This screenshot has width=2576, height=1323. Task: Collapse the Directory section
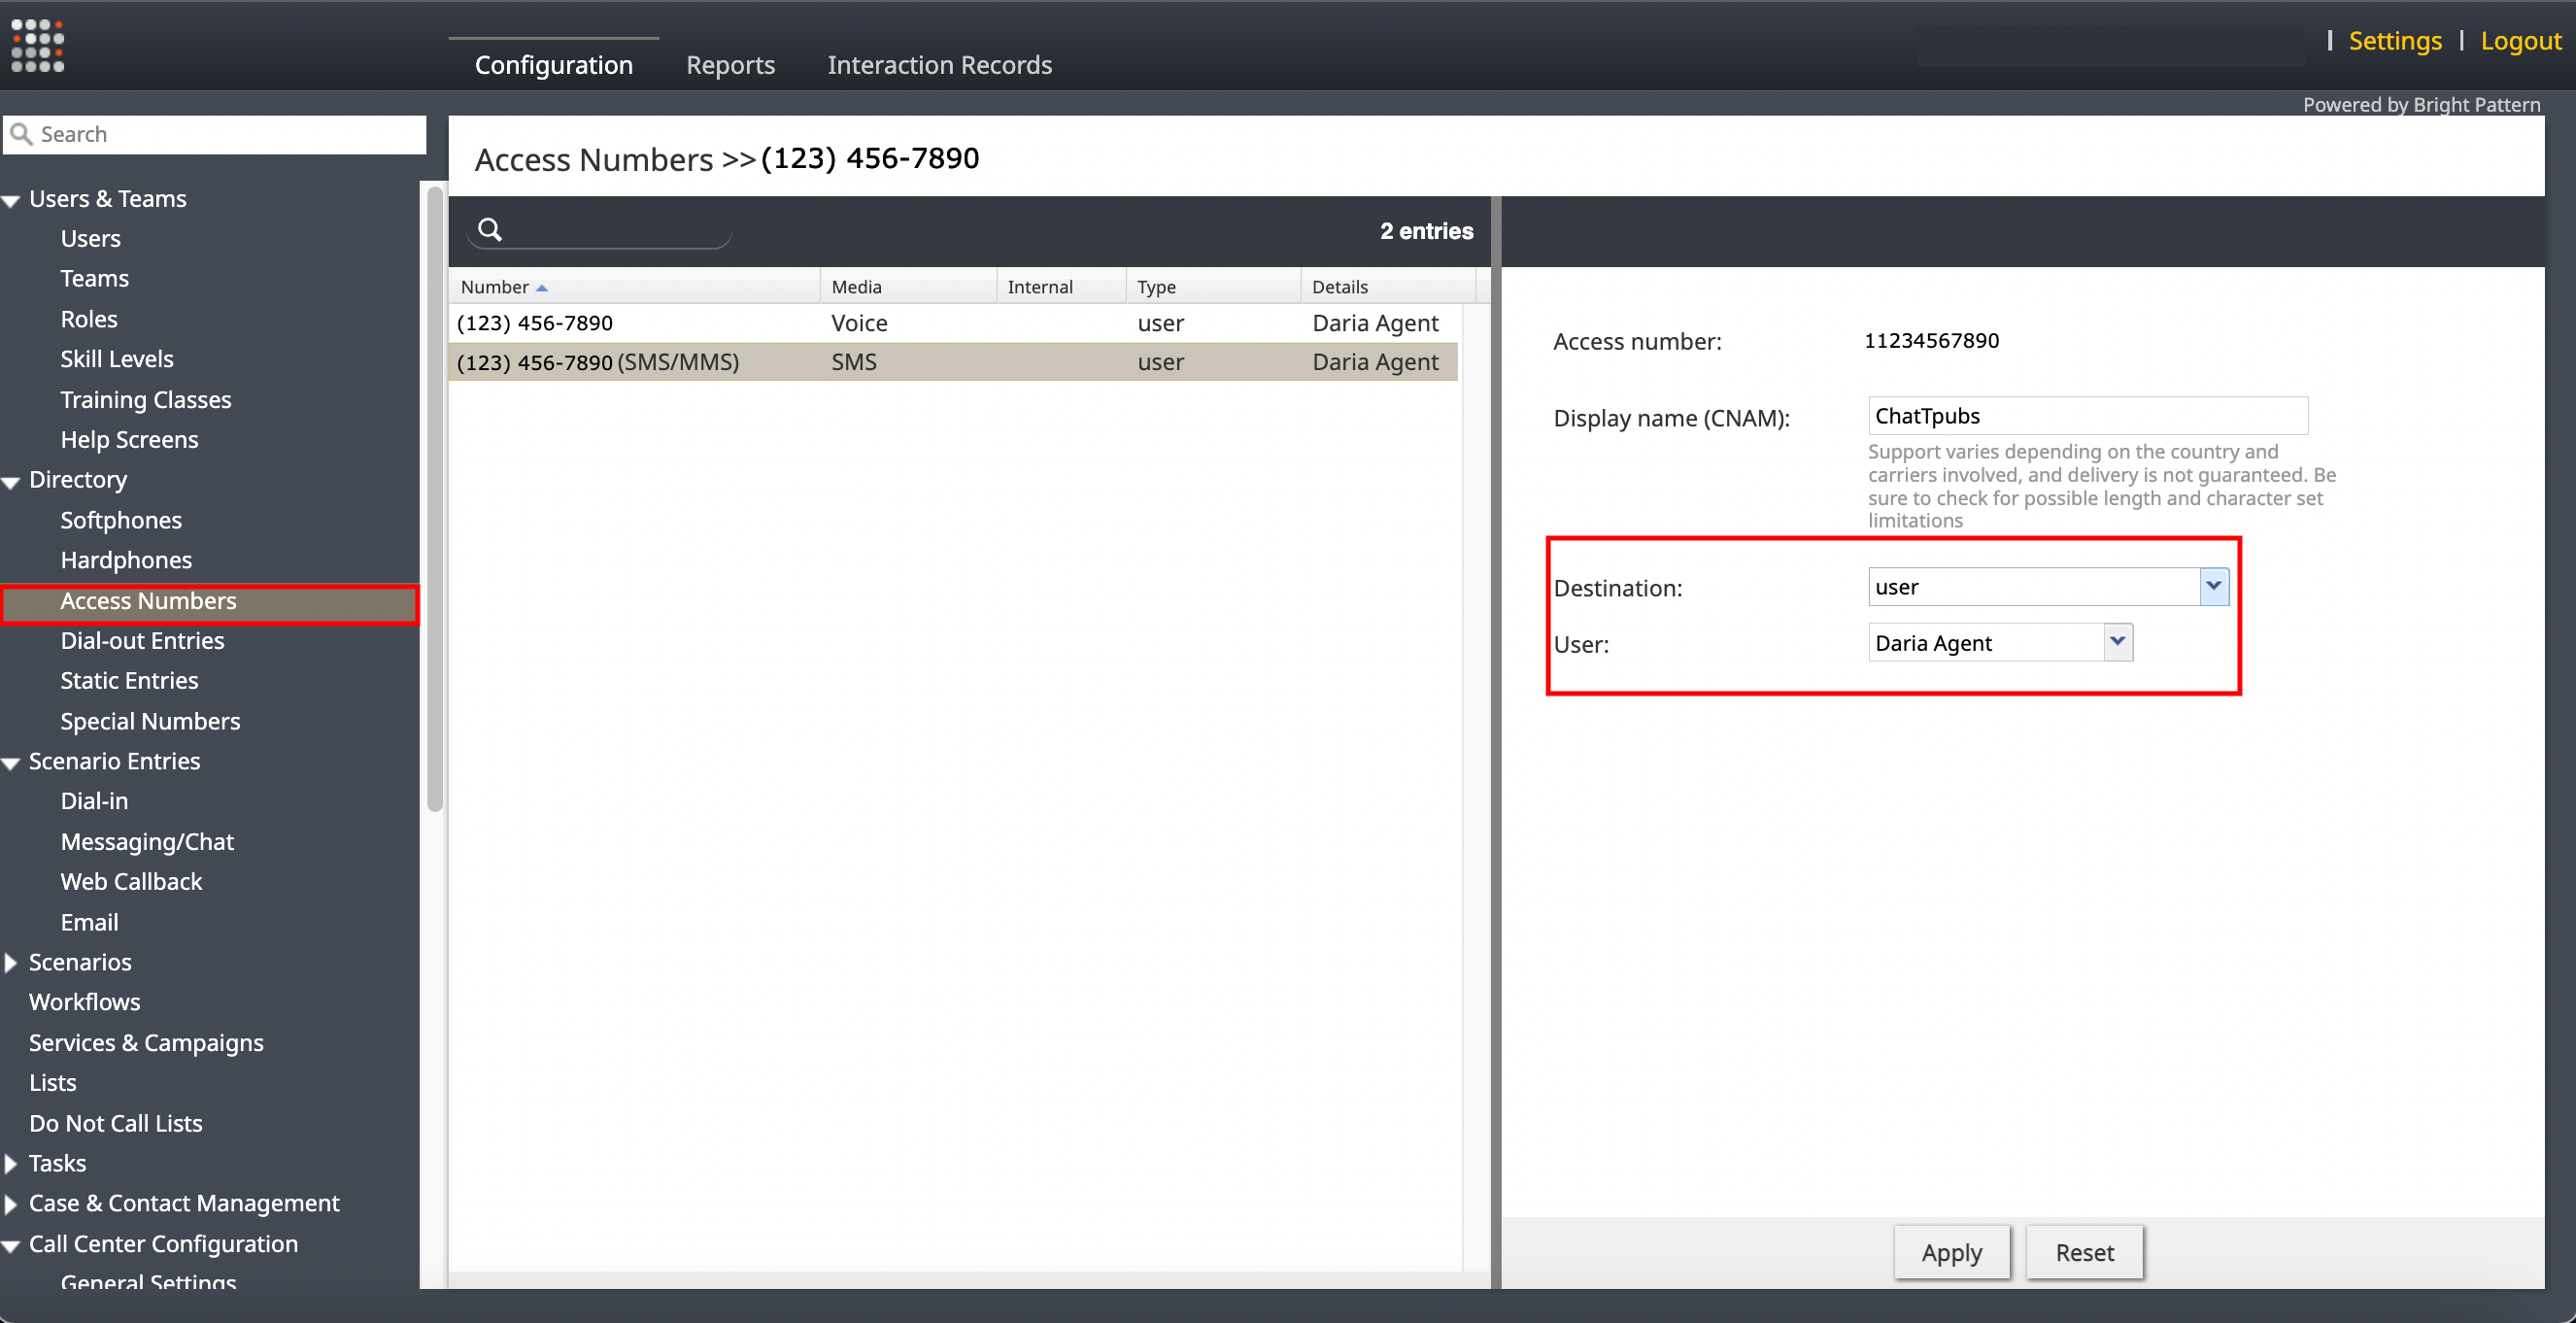tap(12, 481)
